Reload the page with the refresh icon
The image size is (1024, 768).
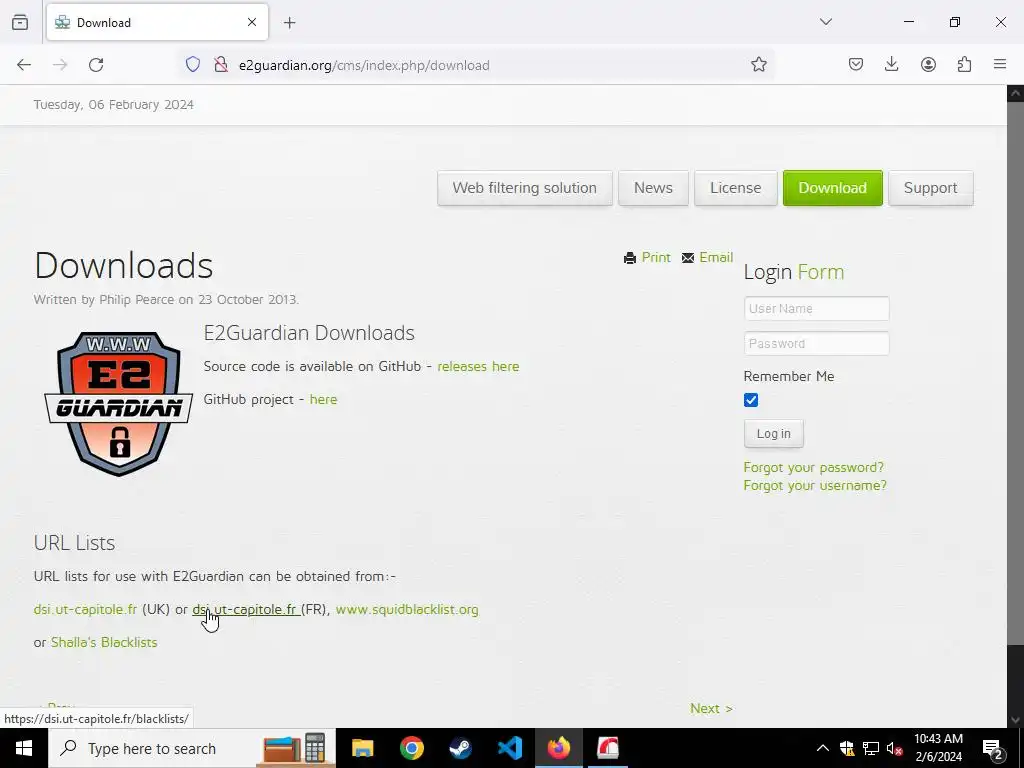(96, 65)
